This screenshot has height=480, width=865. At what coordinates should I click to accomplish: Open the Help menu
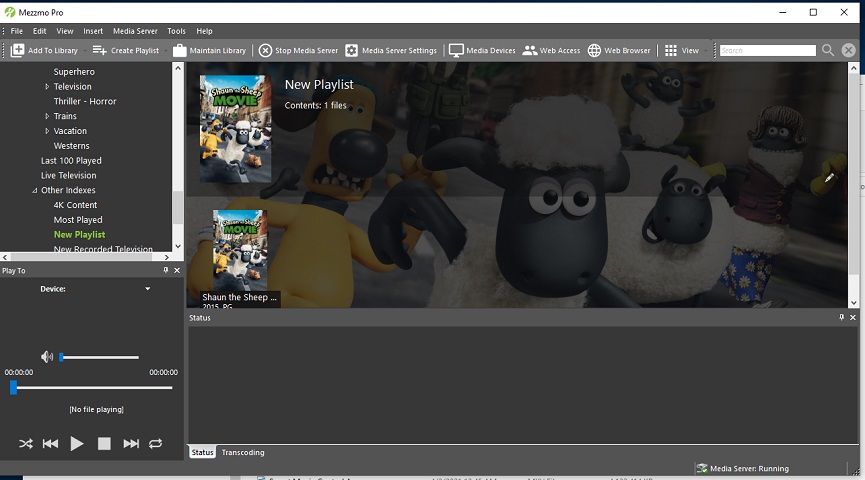pos(204,31)
